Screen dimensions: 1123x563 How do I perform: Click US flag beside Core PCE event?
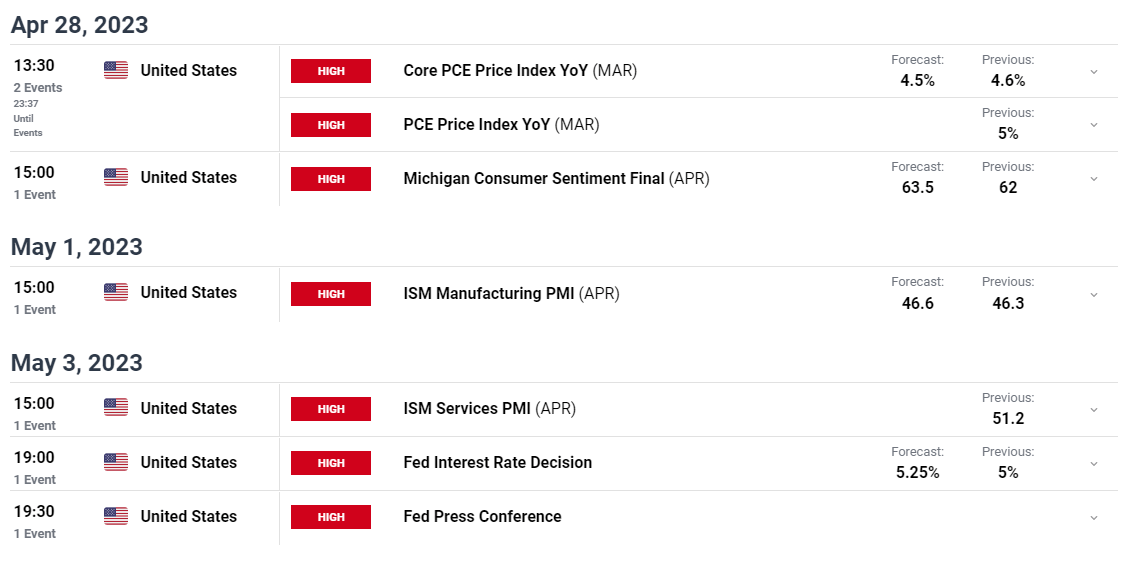tap(116, 70)
